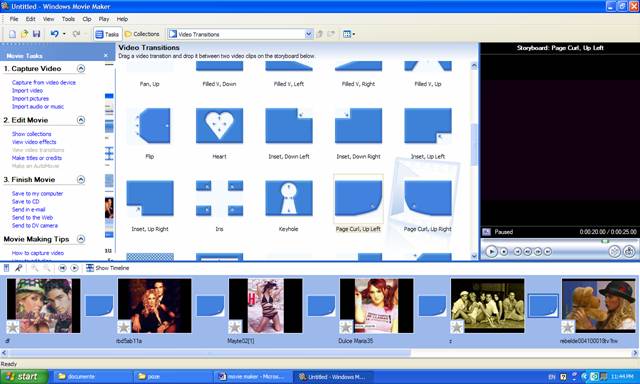This screenshot has height=384, width=640.
Task: Open the Tools menu
Action: click(x=68, y=19)
